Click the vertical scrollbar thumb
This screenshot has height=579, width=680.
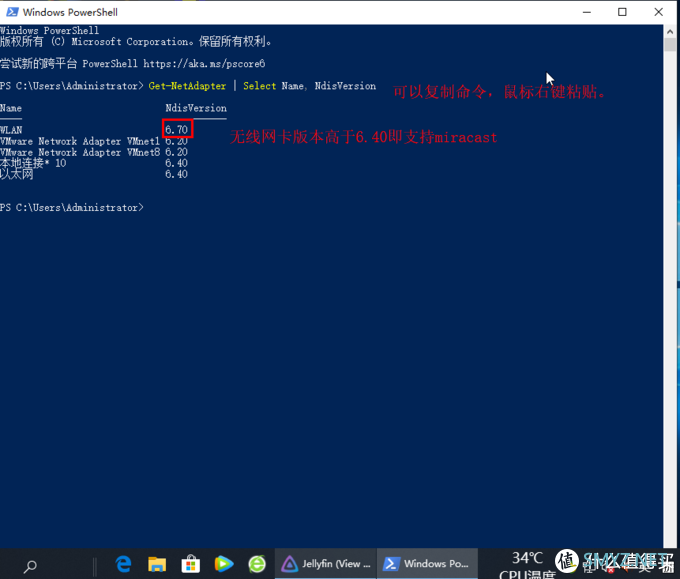coord(670,45)
